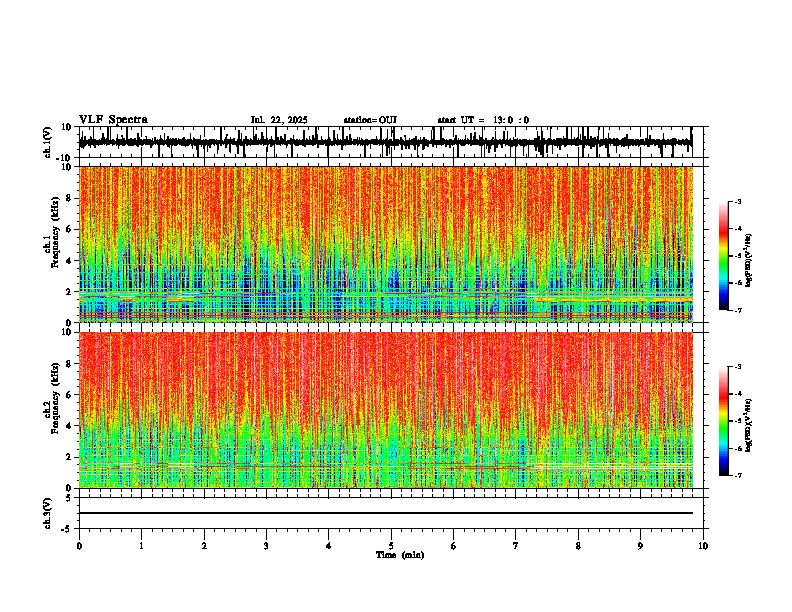The width and height of the screenshot is (792, 612).
Task: Click time axis tick 5
Action: 391,546
